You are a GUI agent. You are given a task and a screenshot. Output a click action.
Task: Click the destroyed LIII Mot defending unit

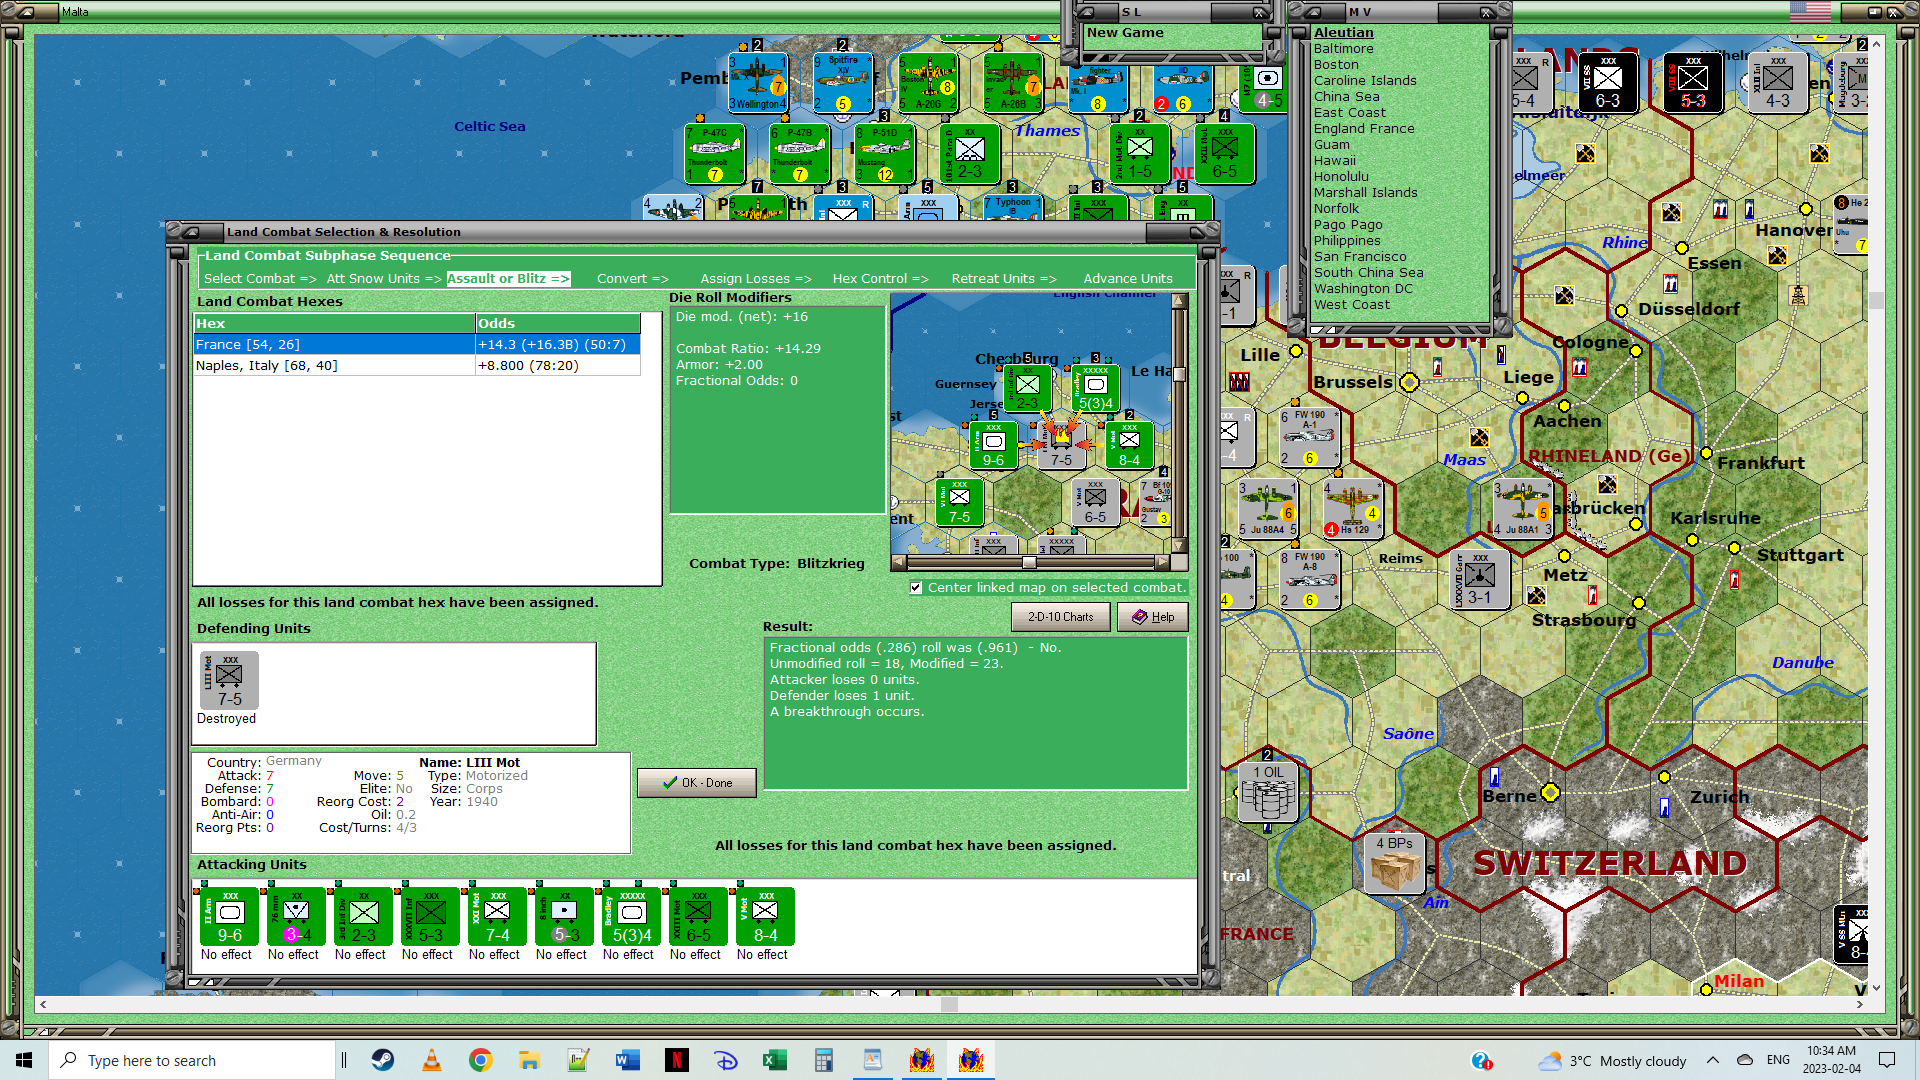pyautogui.click(x=230, y=680)
